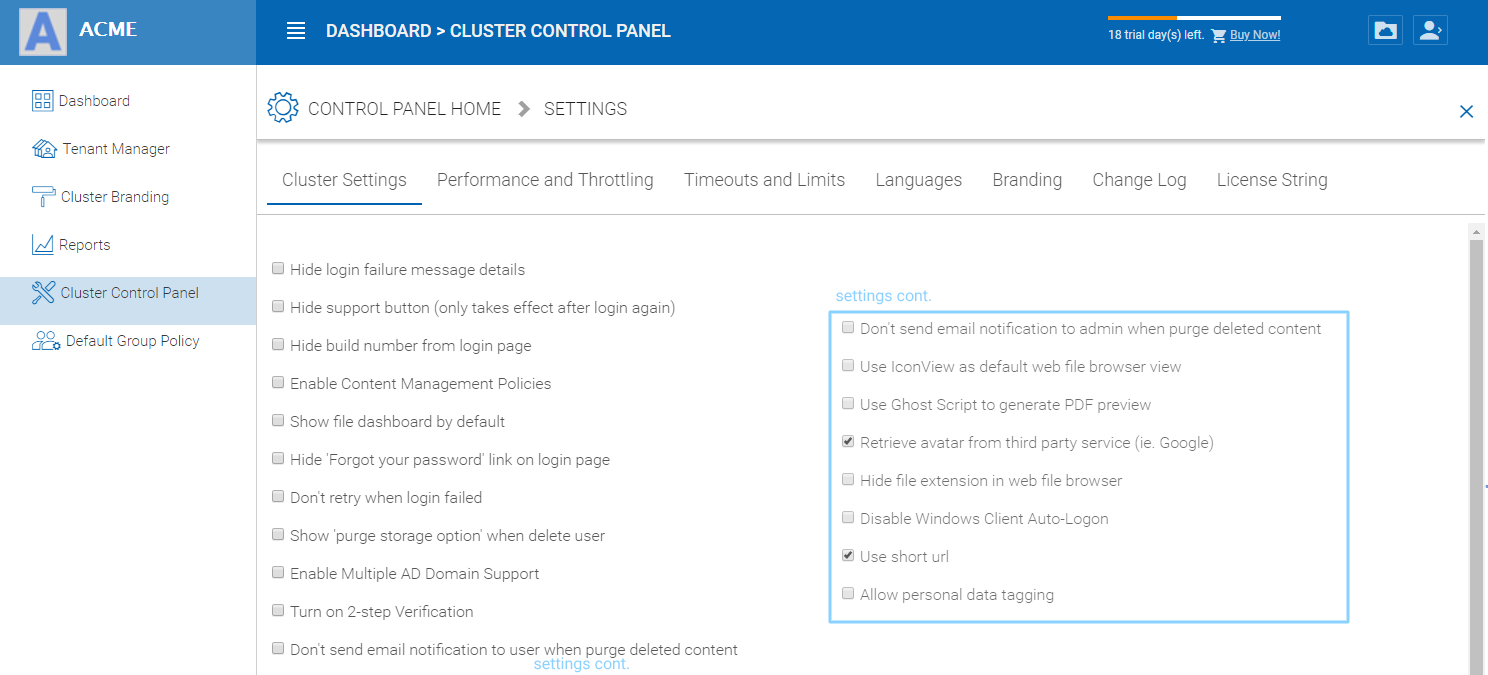
Task: Switch to Performance and Throttling tab
Action: point(545,180)
